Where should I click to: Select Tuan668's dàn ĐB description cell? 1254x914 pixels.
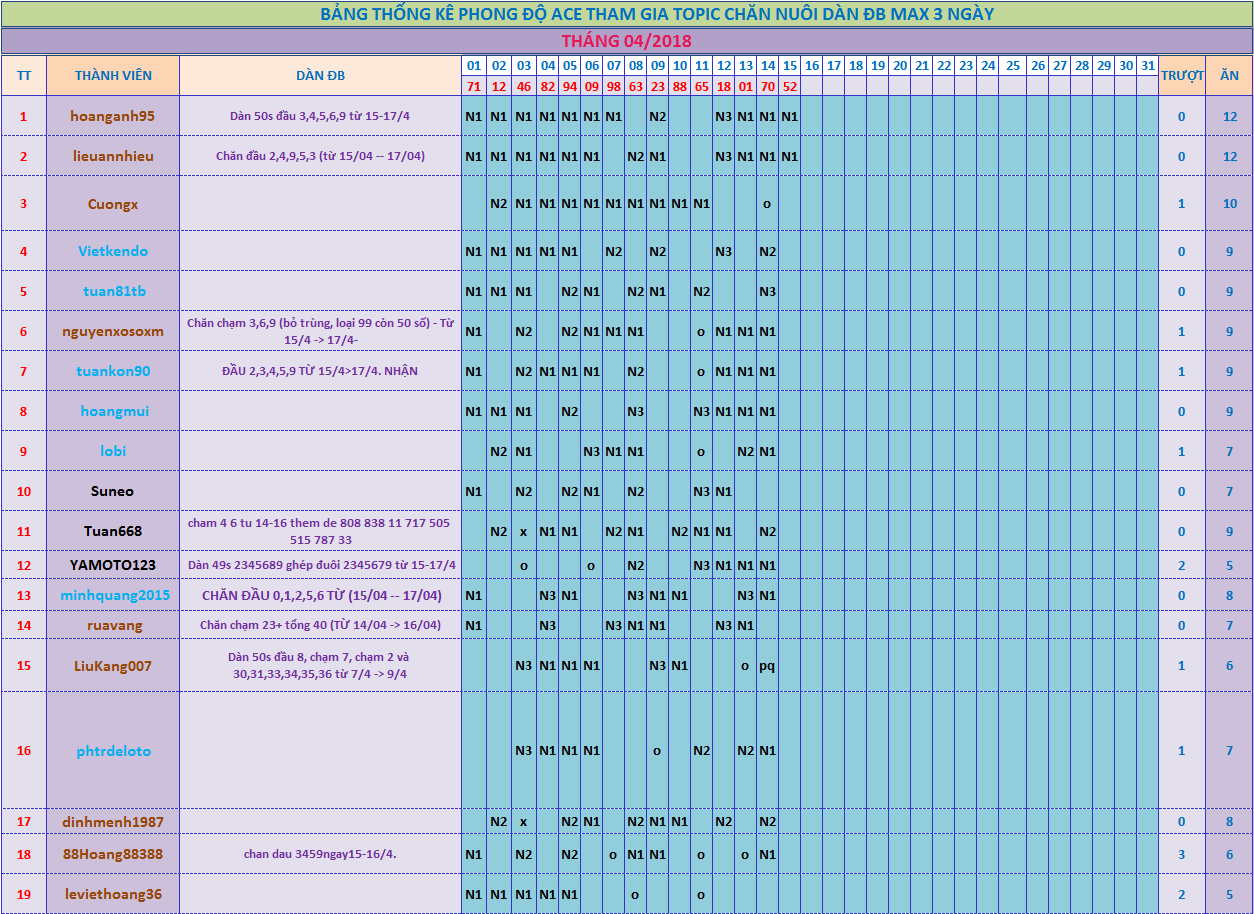320,531
